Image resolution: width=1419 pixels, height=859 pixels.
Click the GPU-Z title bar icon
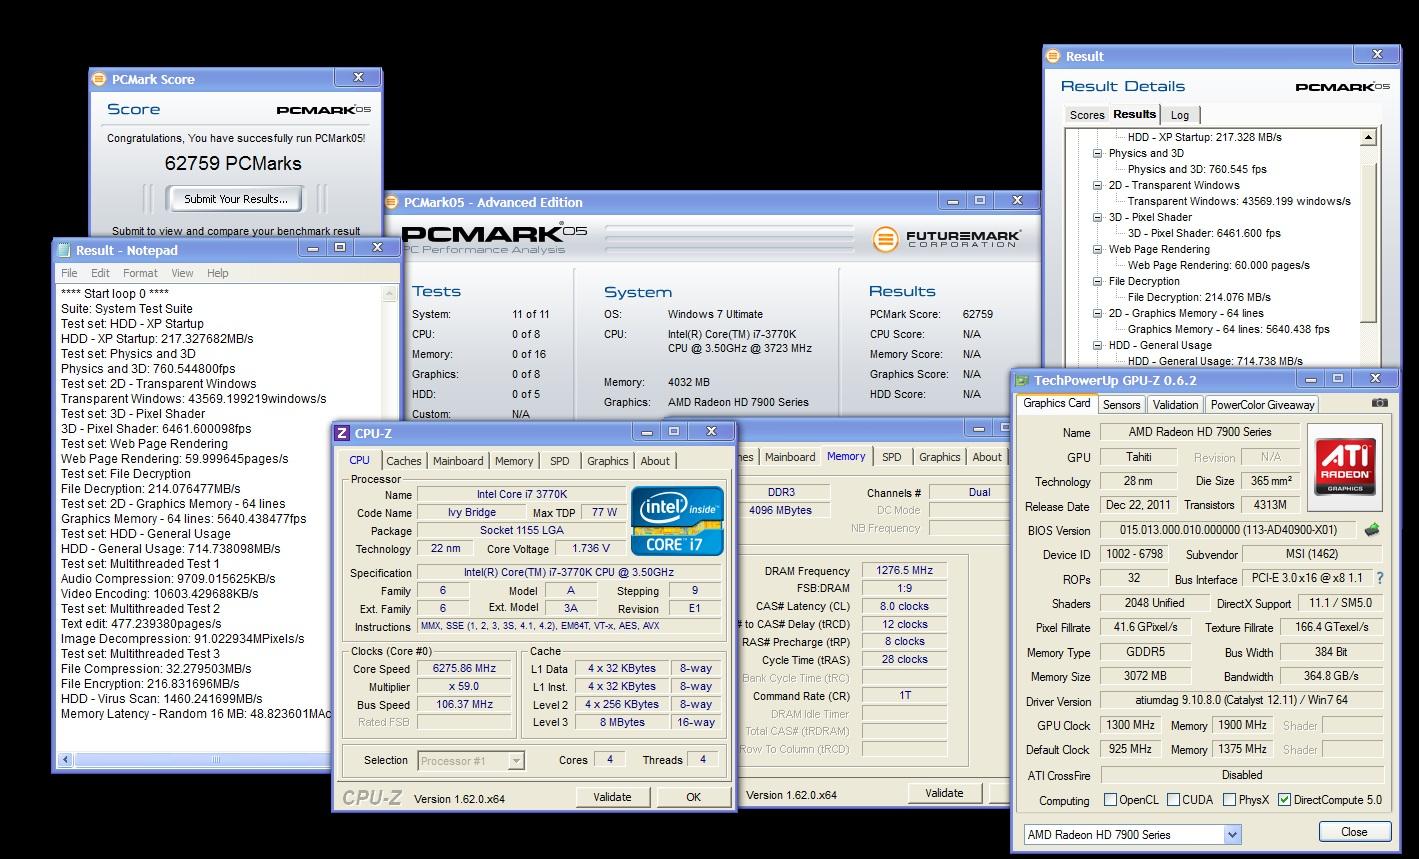pyautogui.click(x=1022, y=380)
